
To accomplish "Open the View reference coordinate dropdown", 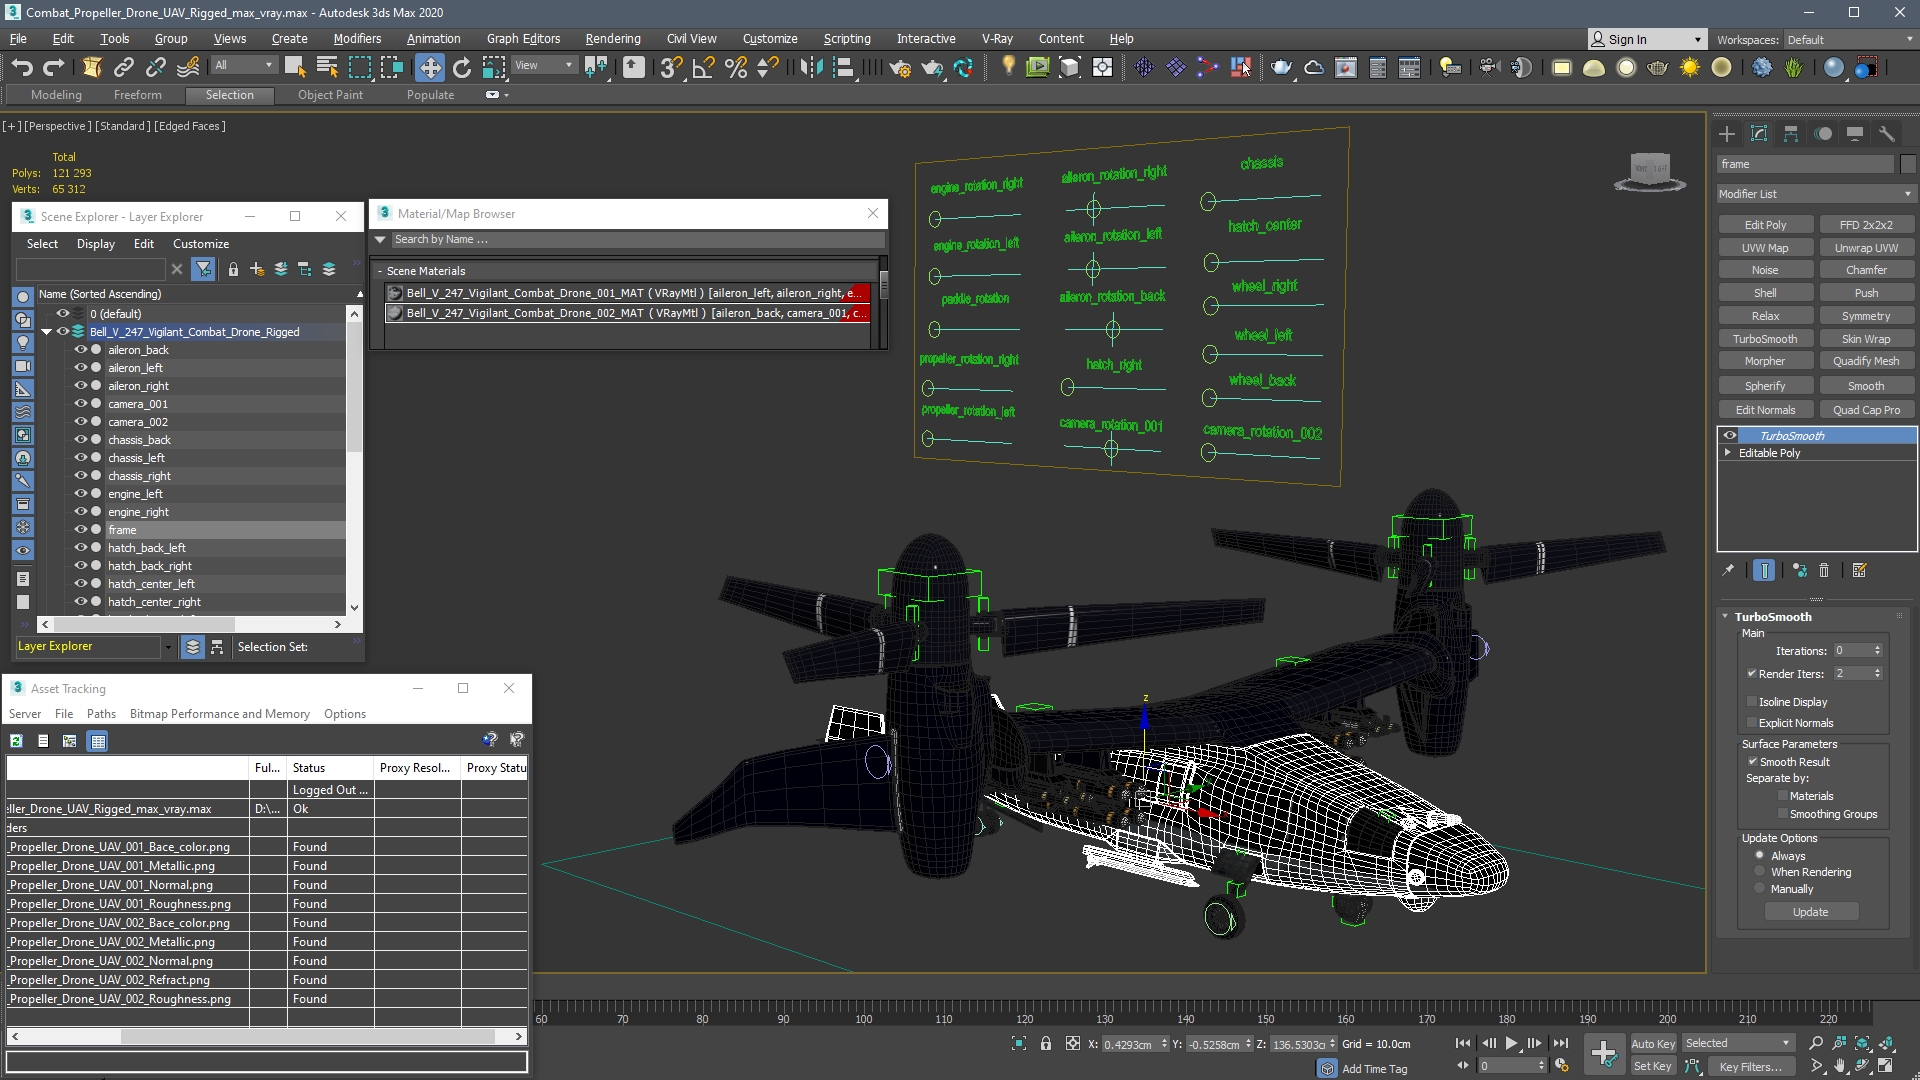I will point(545,65).
